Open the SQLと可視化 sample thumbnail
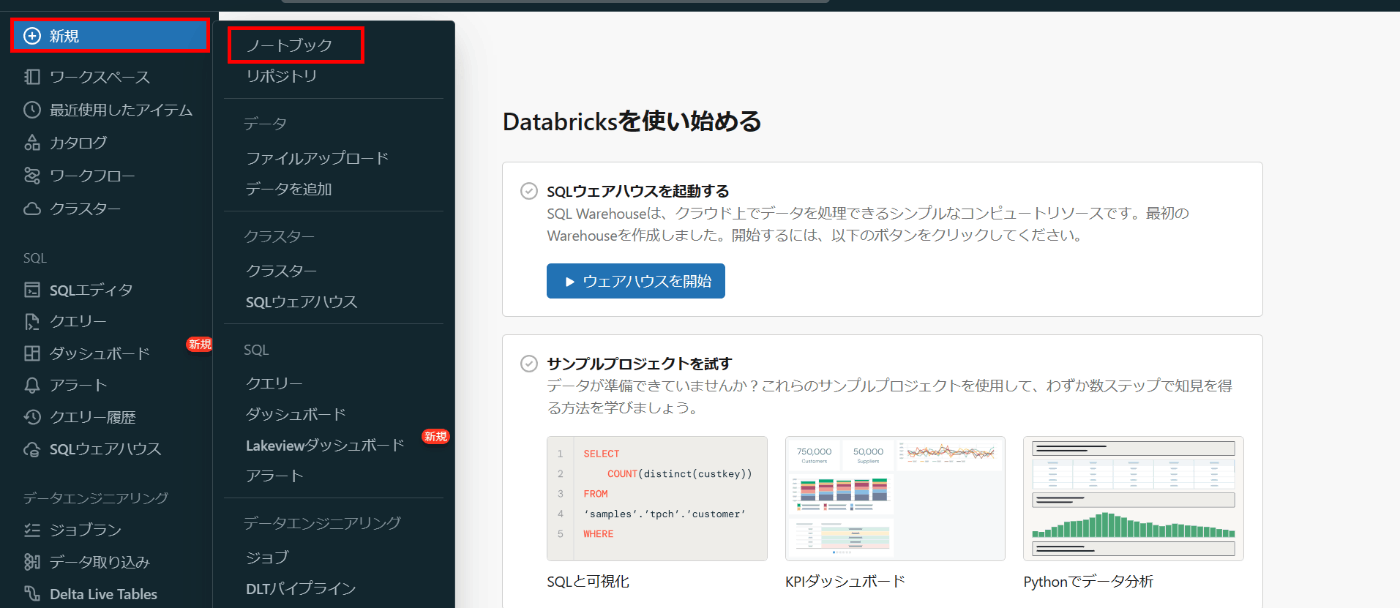This screenshot has height=608, width=1400. click(657, 498)
